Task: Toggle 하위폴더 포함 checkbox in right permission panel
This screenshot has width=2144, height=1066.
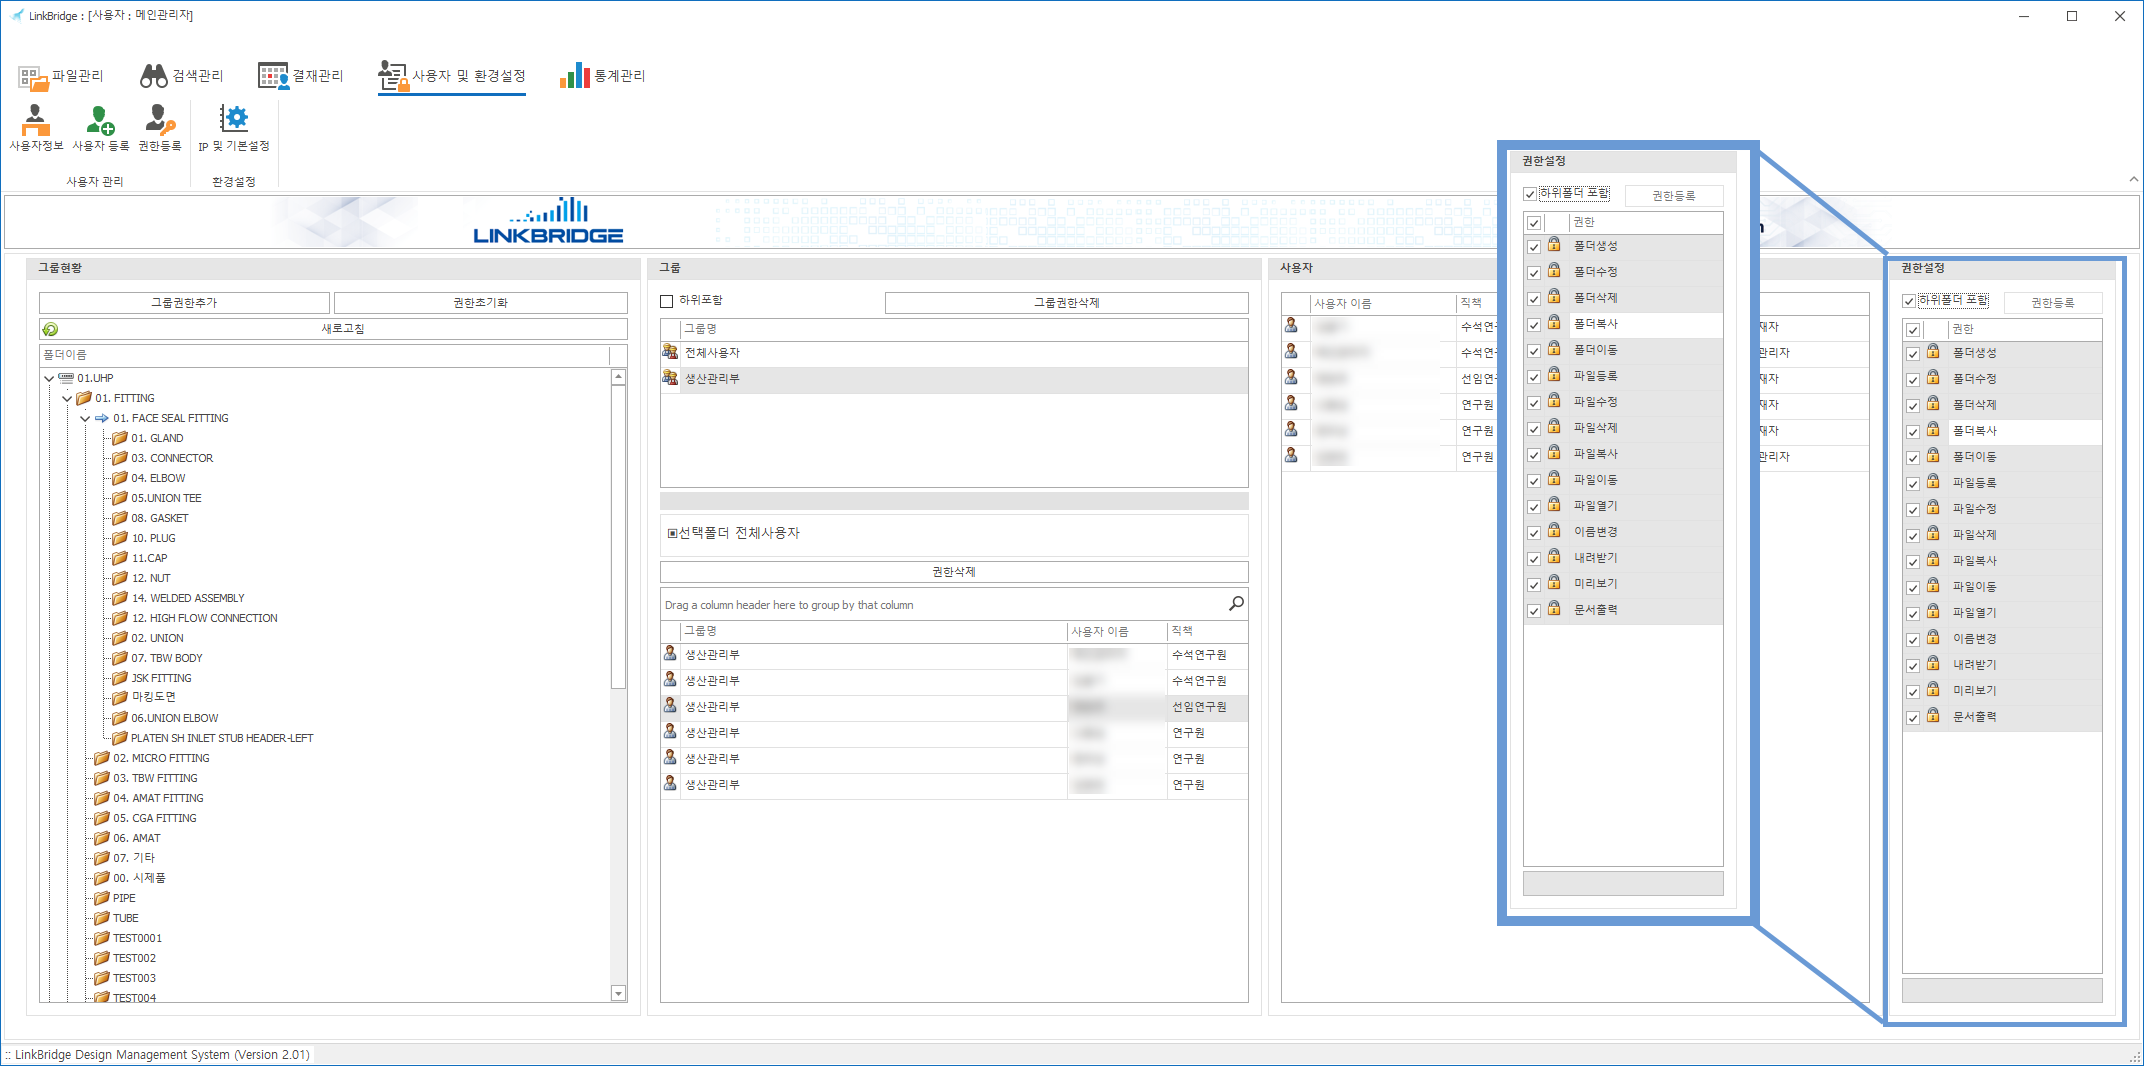Action: 1909,301
